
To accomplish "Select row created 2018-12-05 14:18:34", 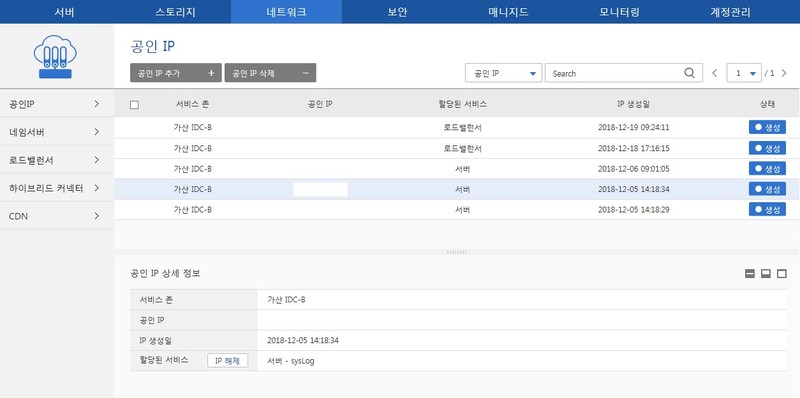I will 457,189.
